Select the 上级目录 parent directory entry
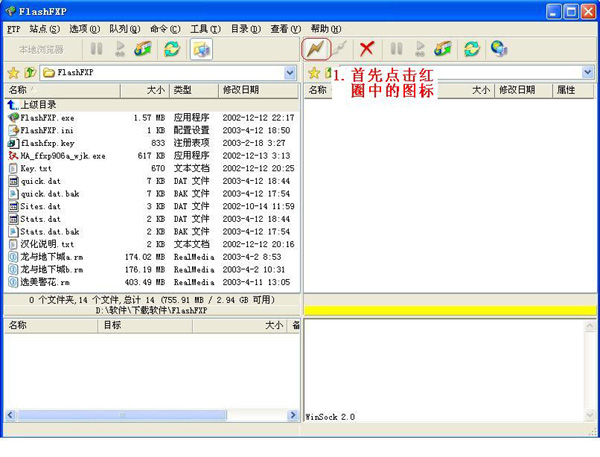This screenshot has height=457, width=600. point(39,104)
